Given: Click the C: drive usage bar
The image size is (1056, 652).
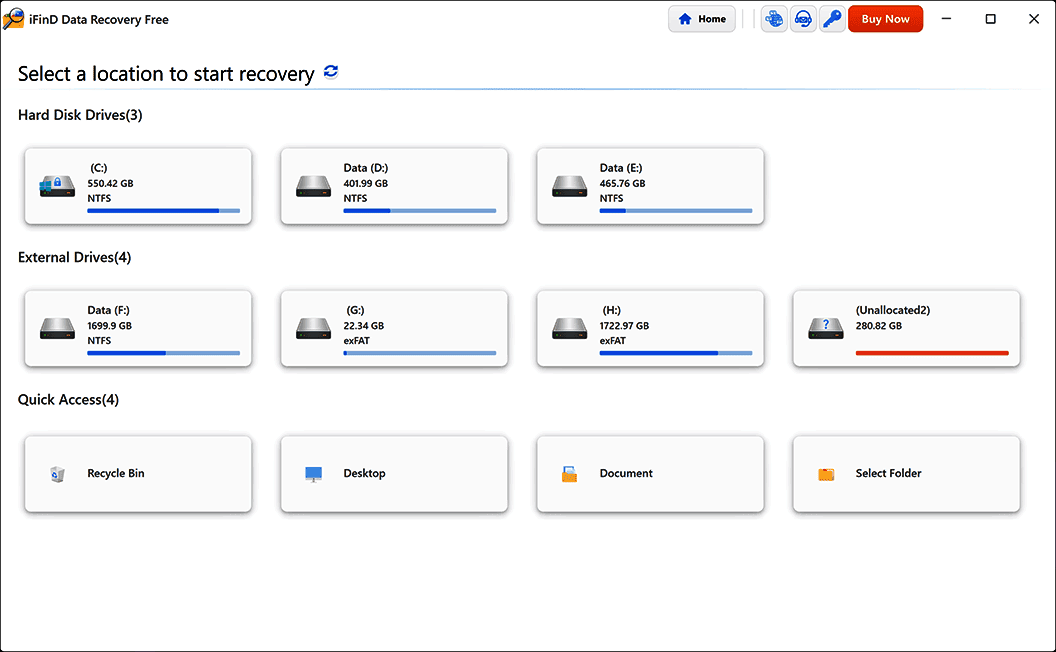Looking at the screenshot, I should pos(164,211).
